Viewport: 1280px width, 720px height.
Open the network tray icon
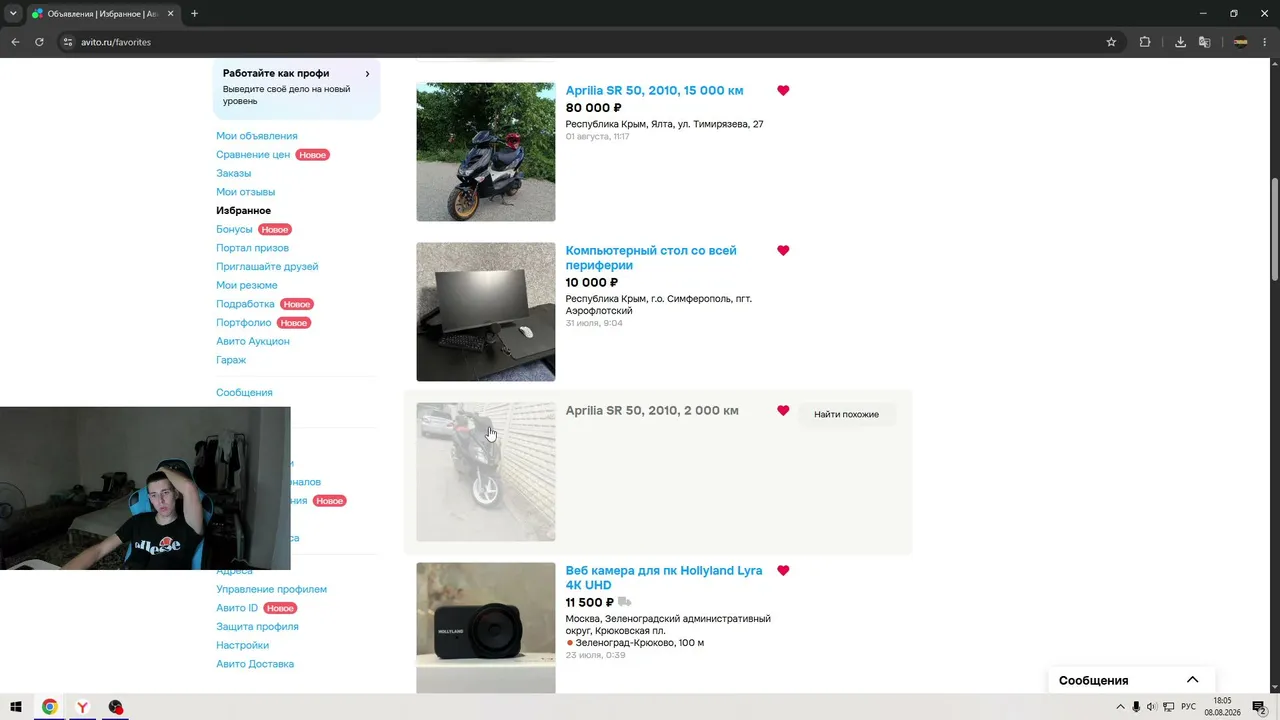[1168, 707]
